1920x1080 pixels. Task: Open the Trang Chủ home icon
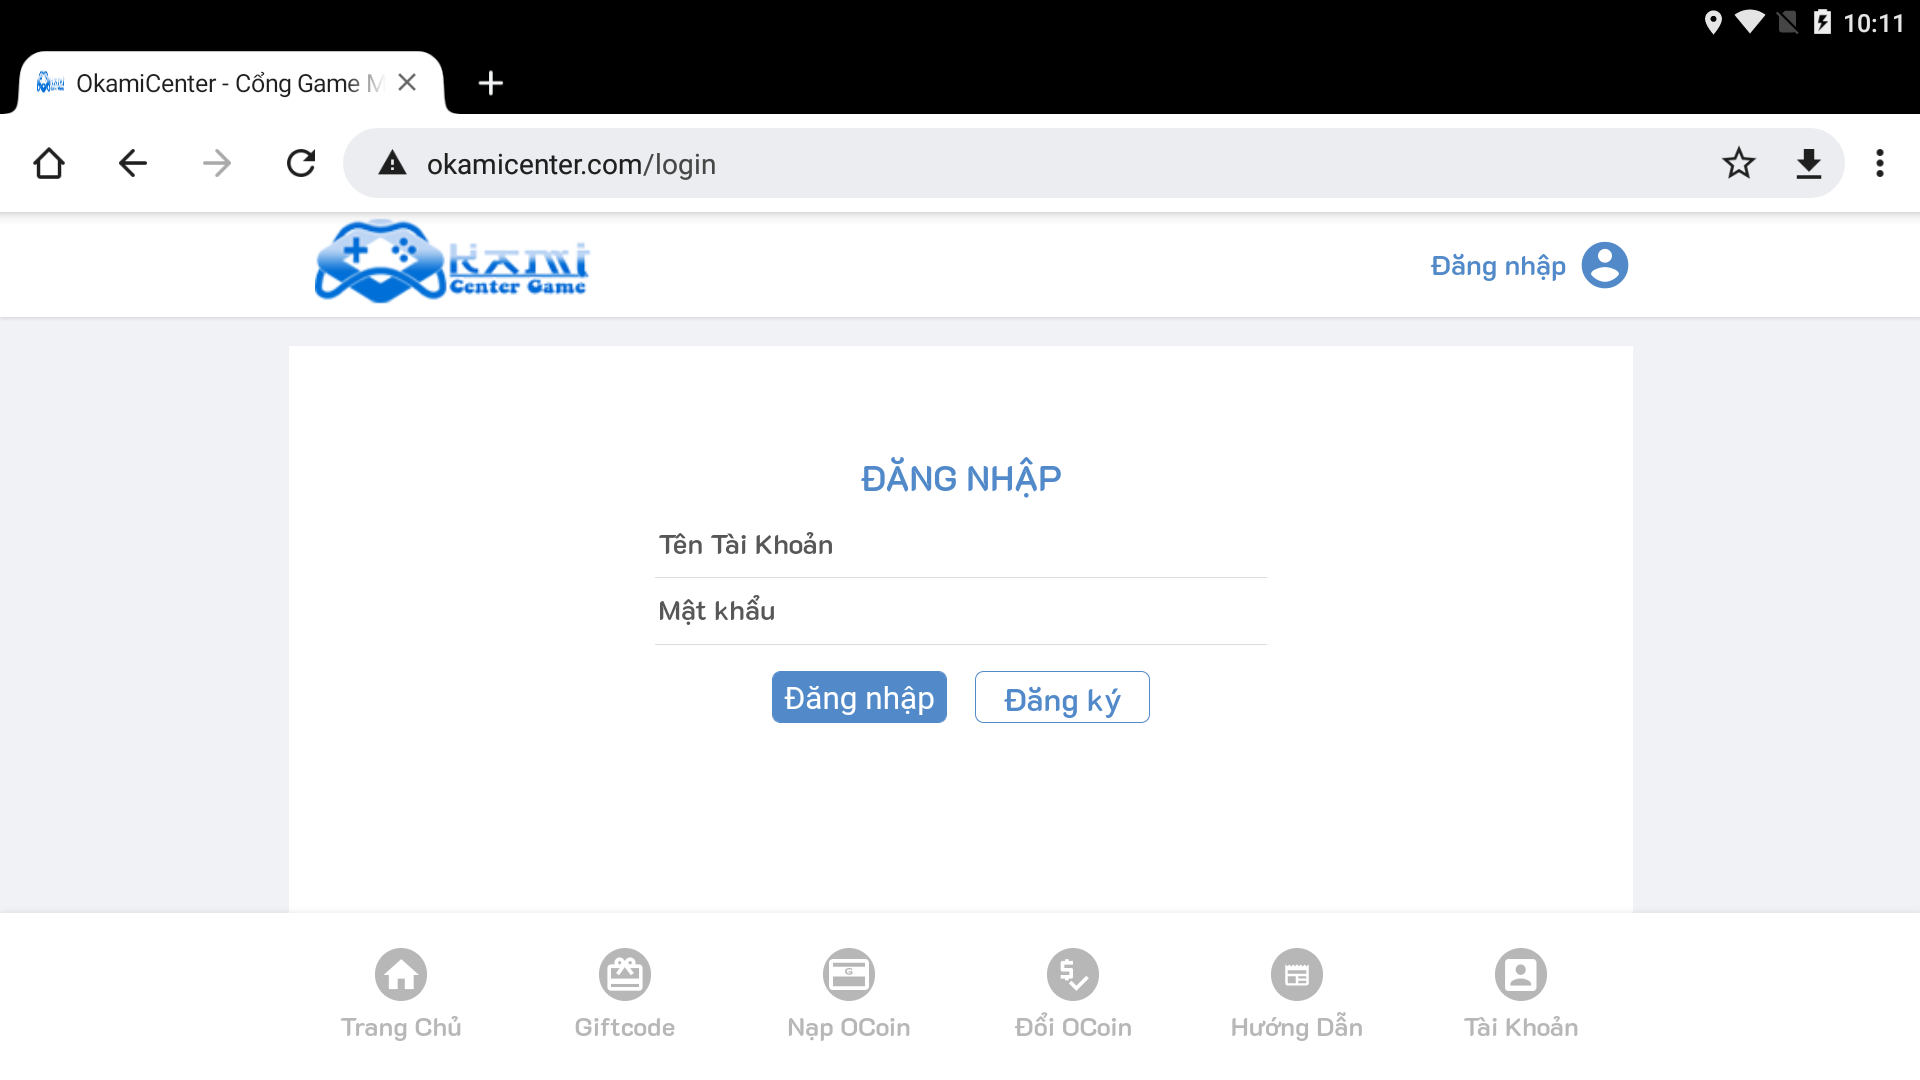tap(401, 974)
